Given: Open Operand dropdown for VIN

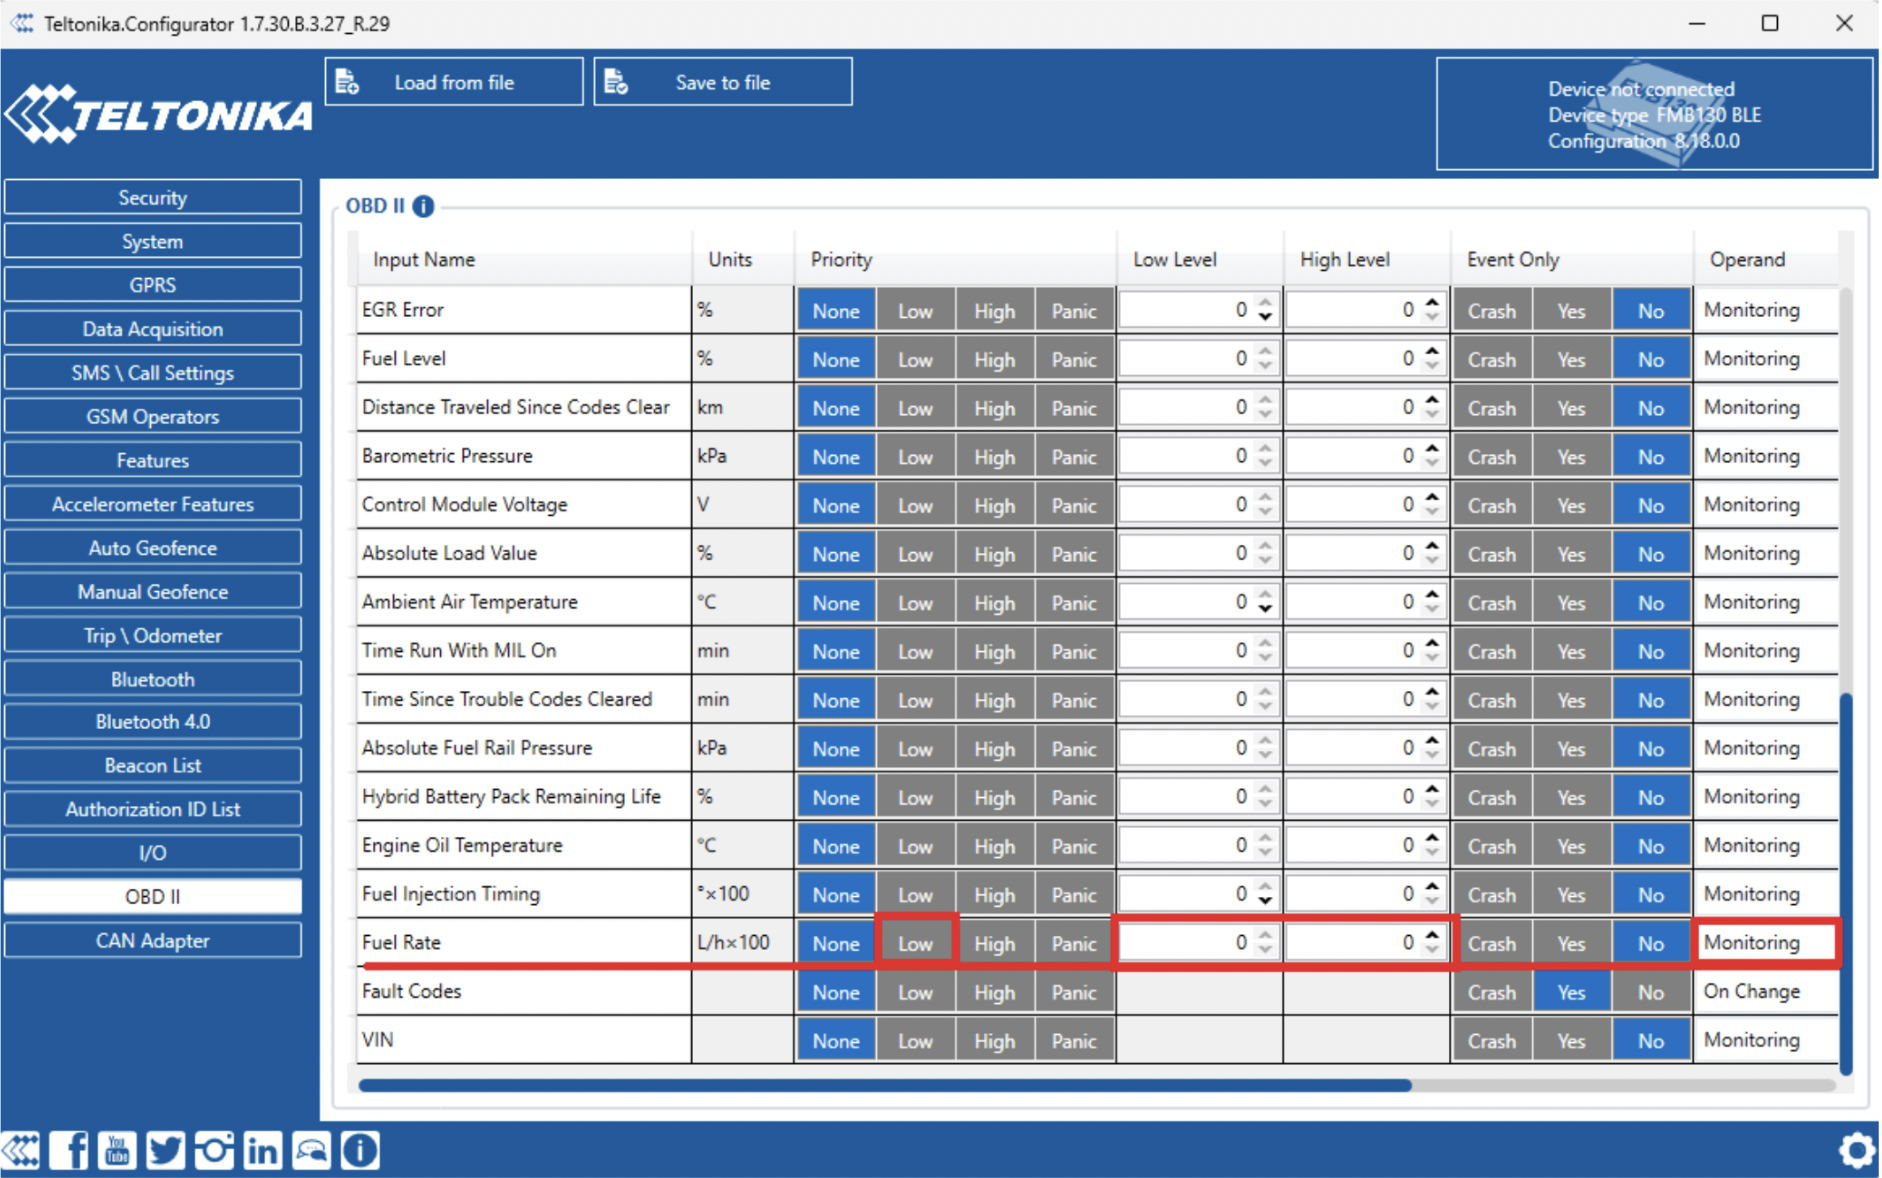Looking at the screenshot, I should [x=1766, y=1040].
